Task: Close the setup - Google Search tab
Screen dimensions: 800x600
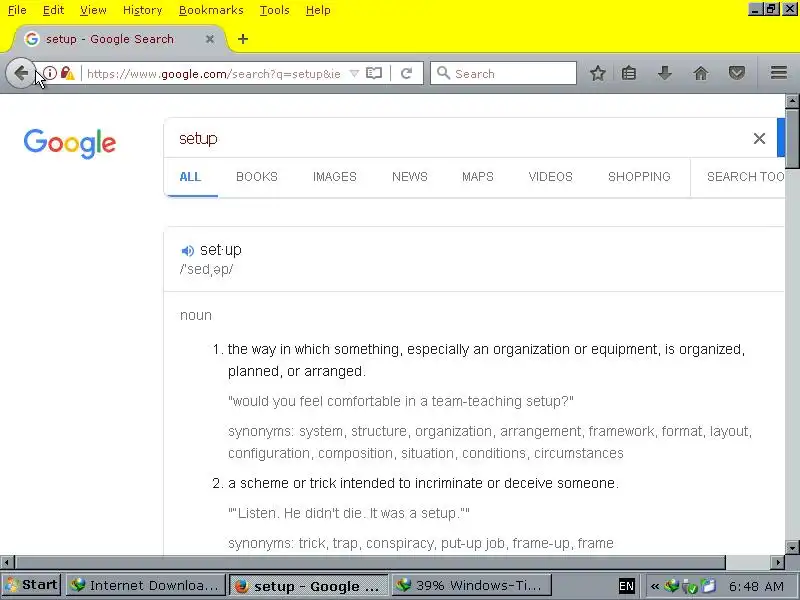Action: [210, 39]
